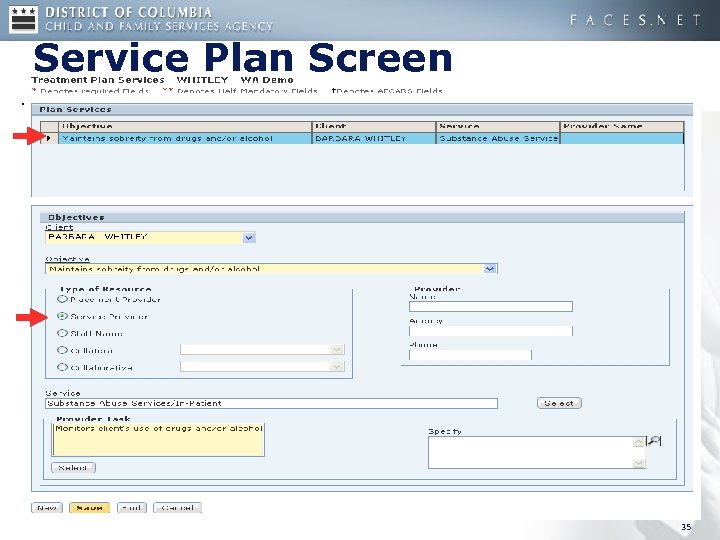Click the Service field with Substance Abuse Services/In-Patient
This screenshot has height=540, width=720.
click(x=271, y=403)
